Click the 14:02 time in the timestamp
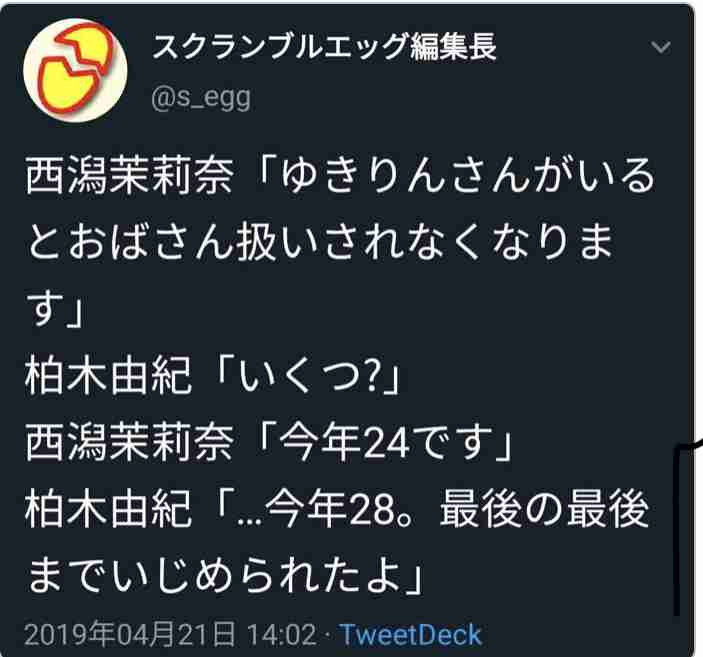 [281, 635]
